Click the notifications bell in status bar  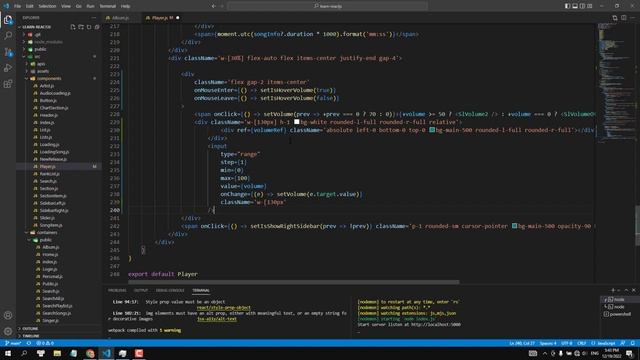tap(633, 343)
